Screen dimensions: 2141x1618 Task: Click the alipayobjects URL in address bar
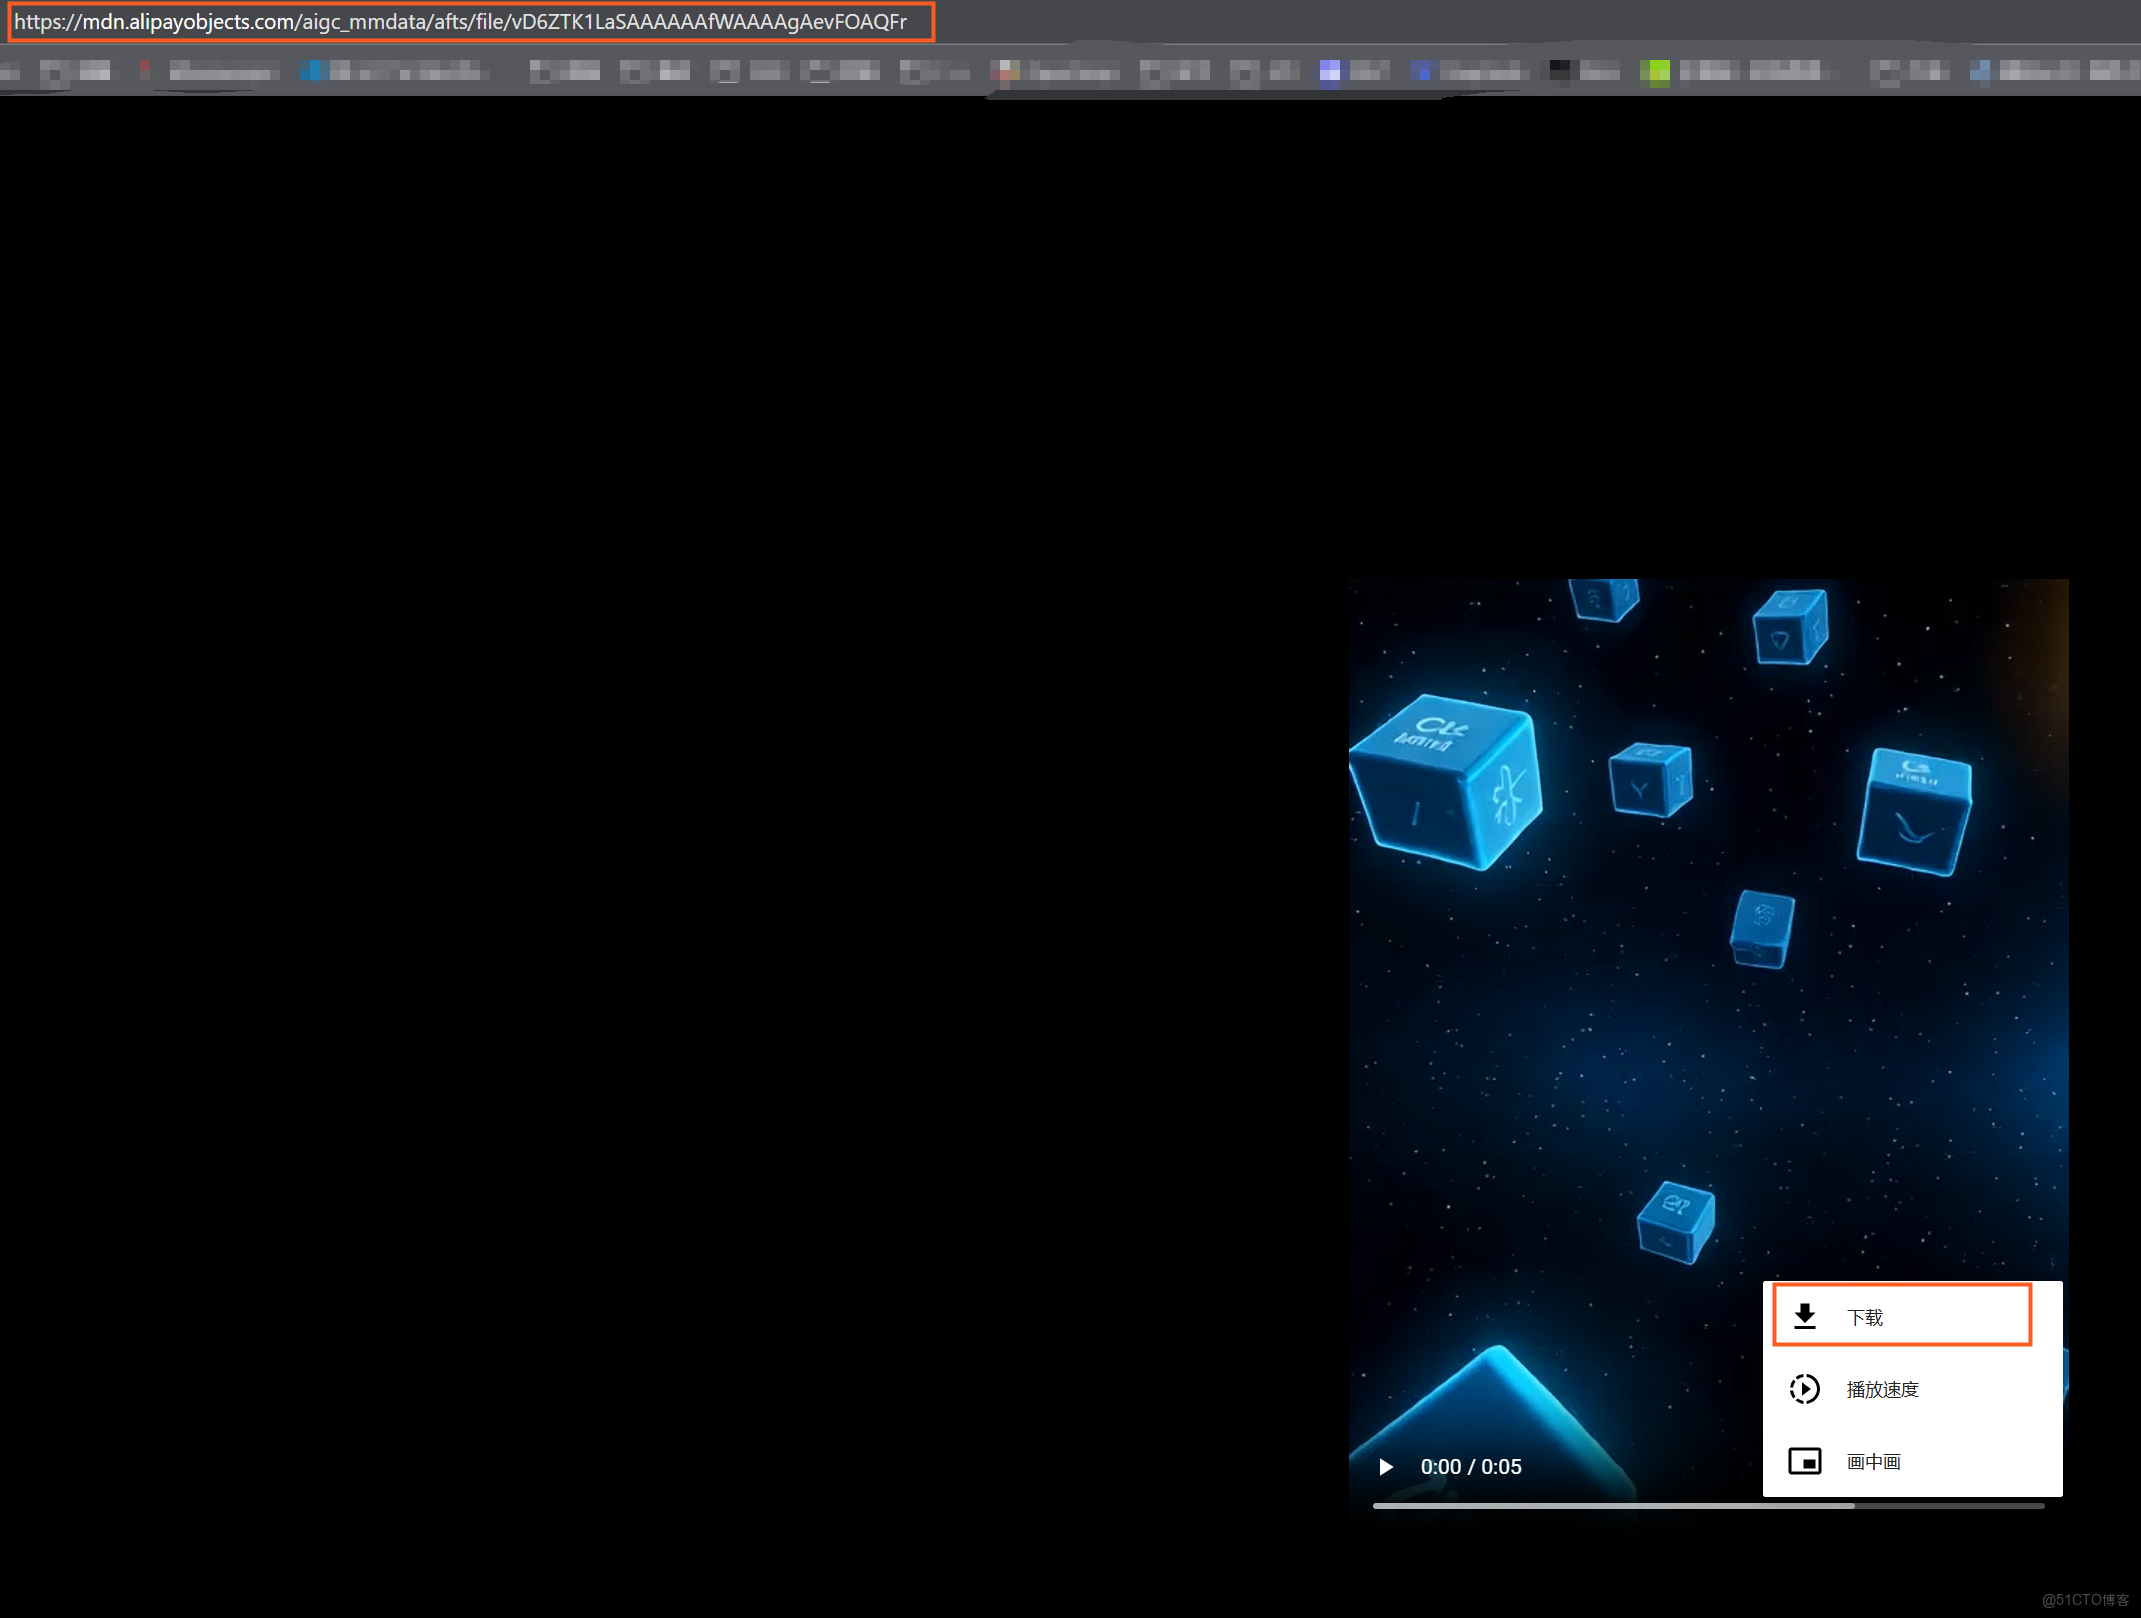[x=461, y=22]
